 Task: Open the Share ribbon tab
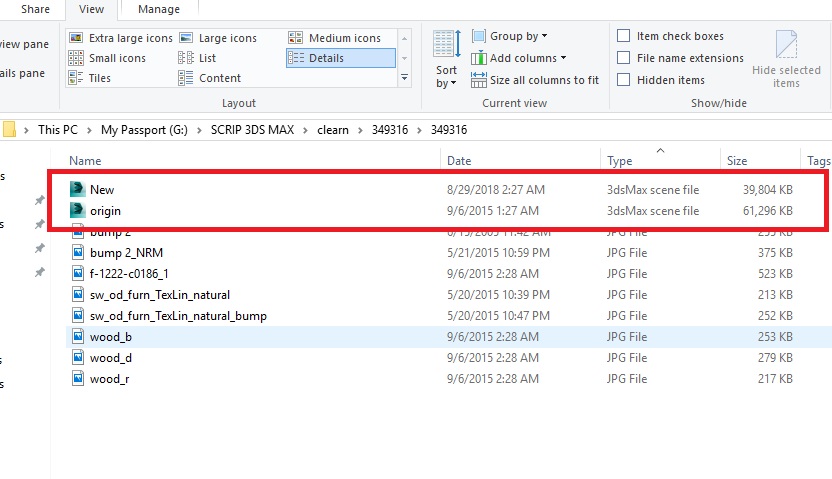(x=35, y=9)
